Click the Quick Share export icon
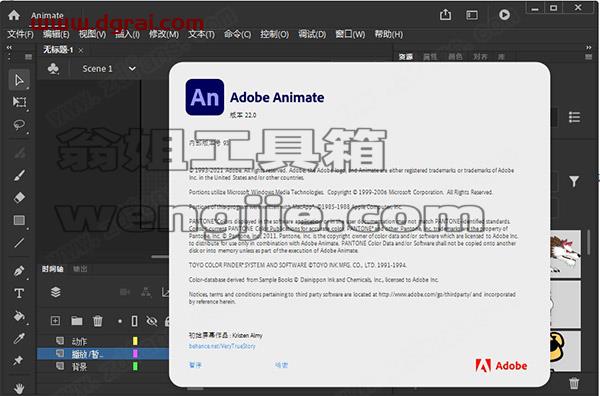Image resolution: width=600 pixels, height=396 pixels. pos(445,15)
